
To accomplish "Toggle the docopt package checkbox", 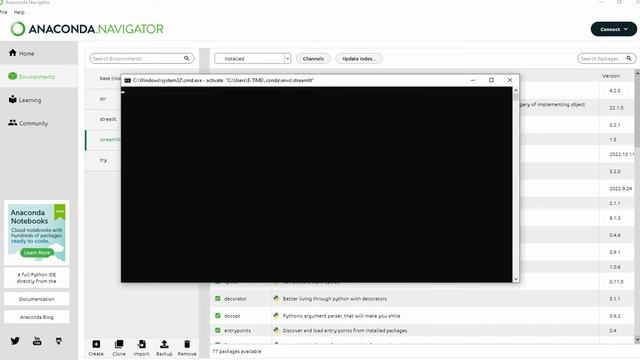I will (218, 316).
